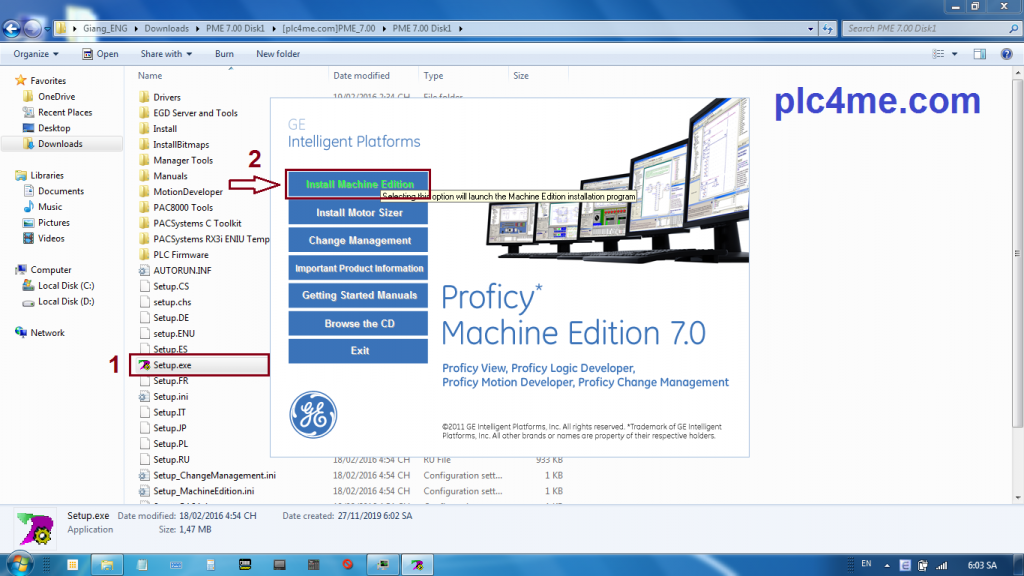Screen dimensions: 1024x576
Task: Sort by Type column header
Action: tap(433, 76)
